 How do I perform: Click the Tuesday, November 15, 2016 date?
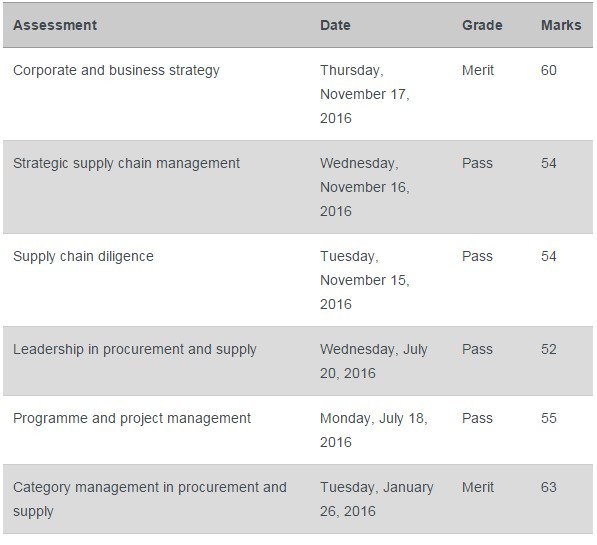tap(365, 280)
